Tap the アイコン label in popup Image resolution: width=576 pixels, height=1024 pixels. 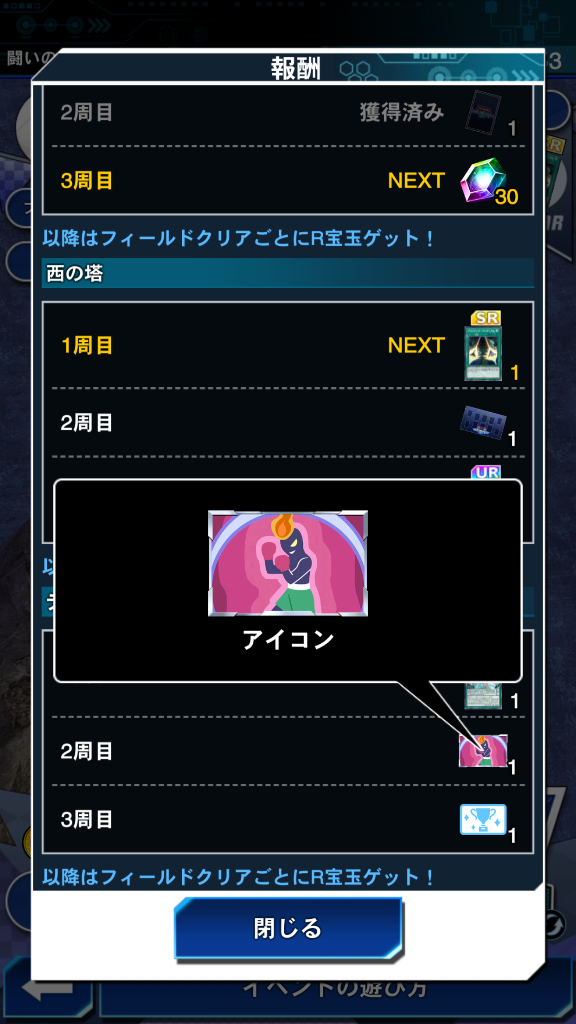pos(288,640)
